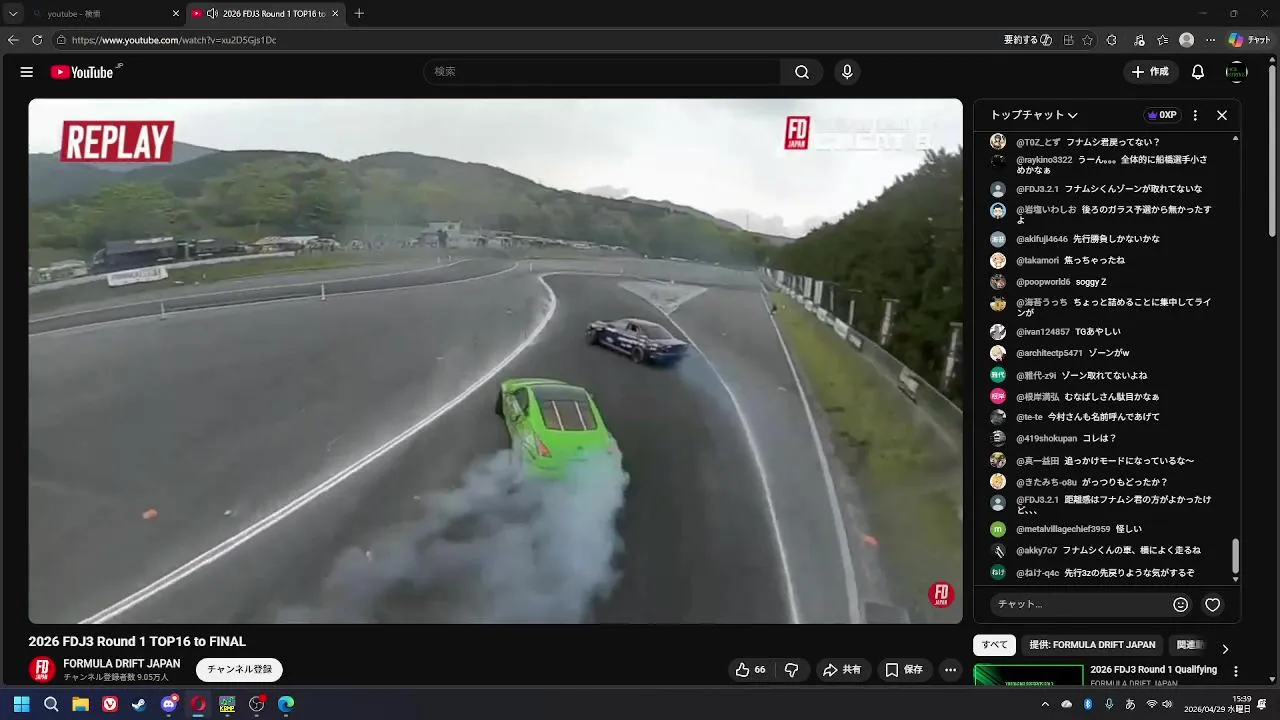This screenshot has width=1280, height=720.
Task: Dislike the video with thumbs-down button
Action: (791, 670)
